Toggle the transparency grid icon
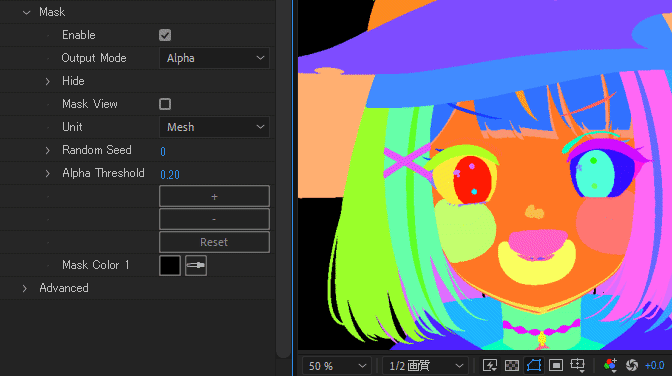Screen dimensions: 672x376 click(512, 365)
